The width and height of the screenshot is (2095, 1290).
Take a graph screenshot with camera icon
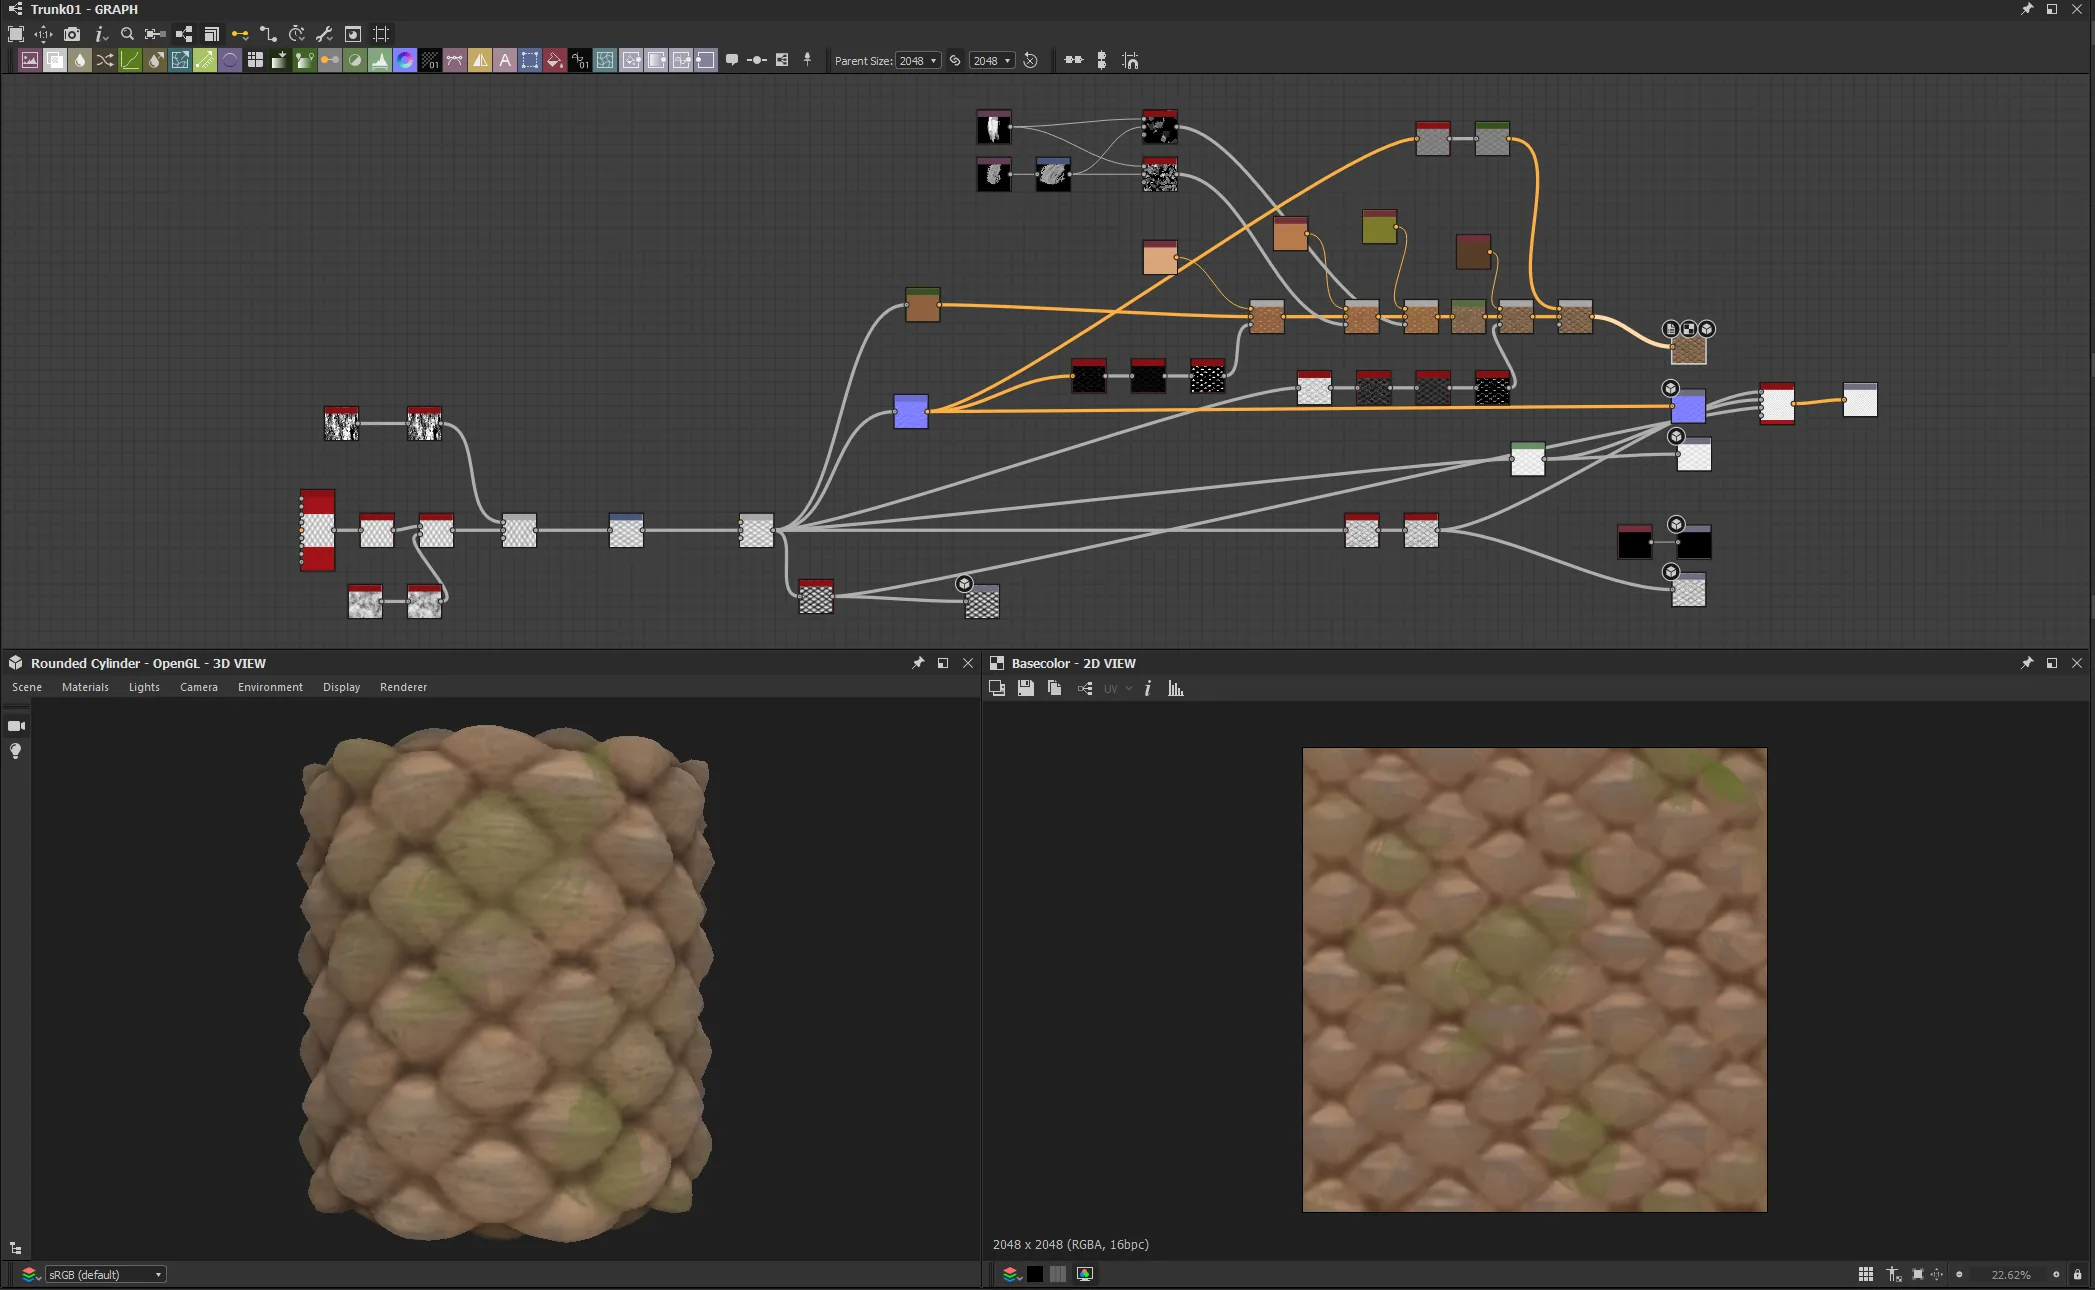[72, 34]
